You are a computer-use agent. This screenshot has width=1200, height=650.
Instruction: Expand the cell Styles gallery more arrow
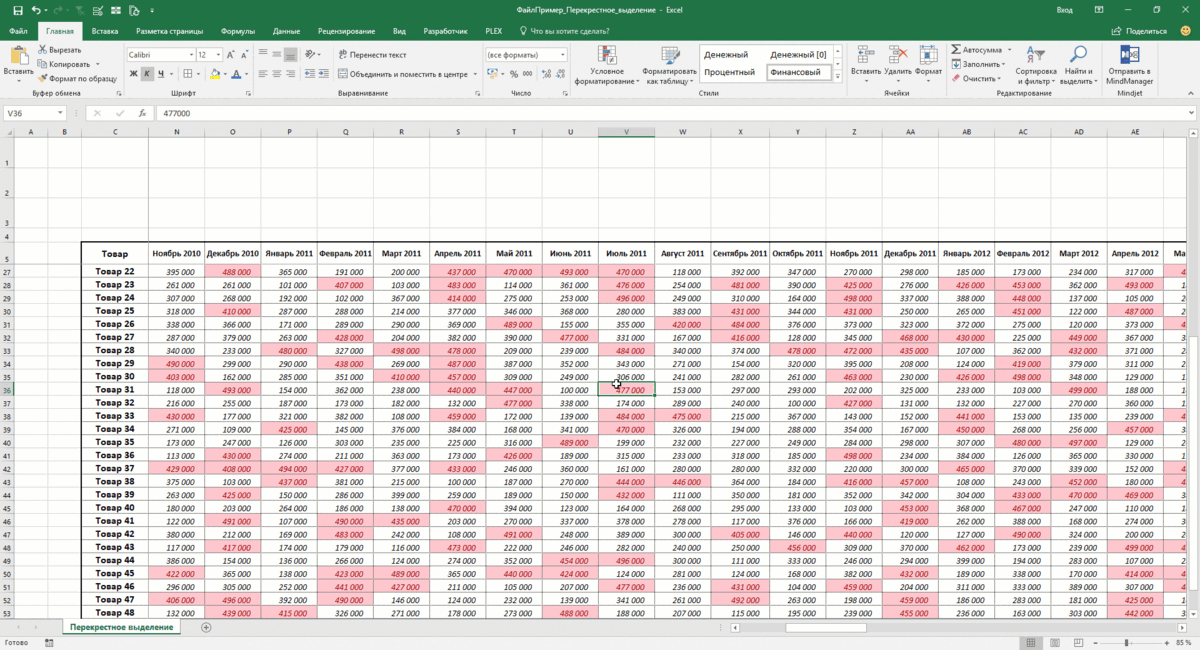pos(838,76)
